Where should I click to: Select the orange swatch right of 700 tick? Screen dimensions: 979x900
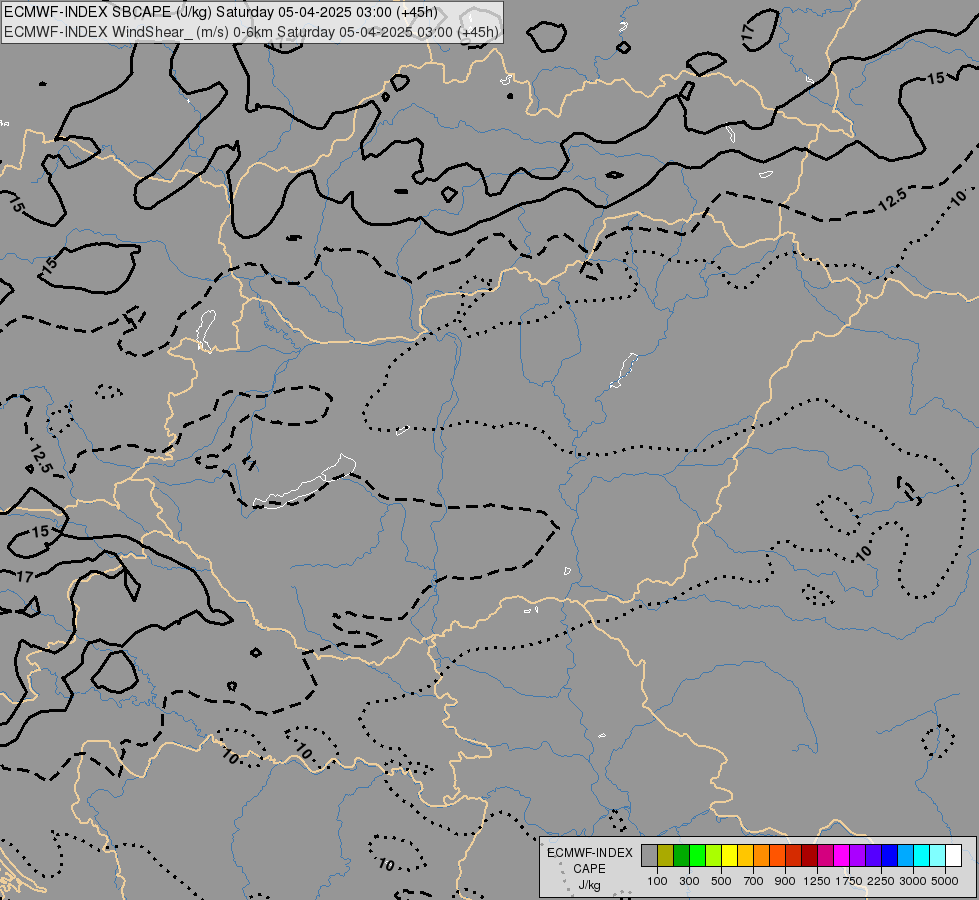coord(761,856)
